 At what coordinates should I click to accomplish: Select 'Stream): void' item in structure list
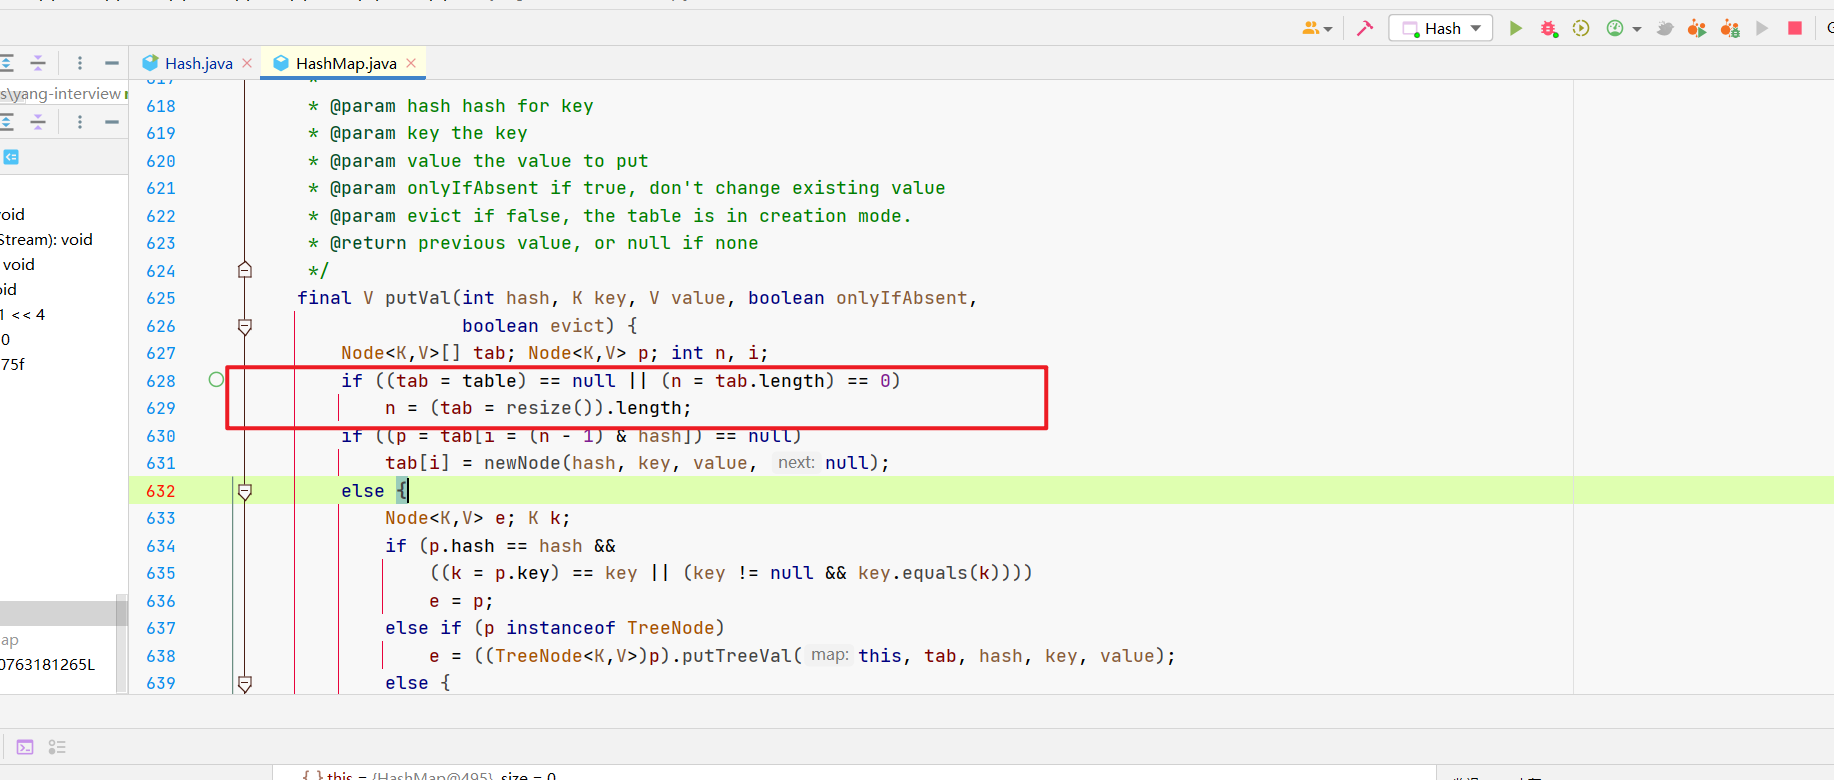(46, 239)
